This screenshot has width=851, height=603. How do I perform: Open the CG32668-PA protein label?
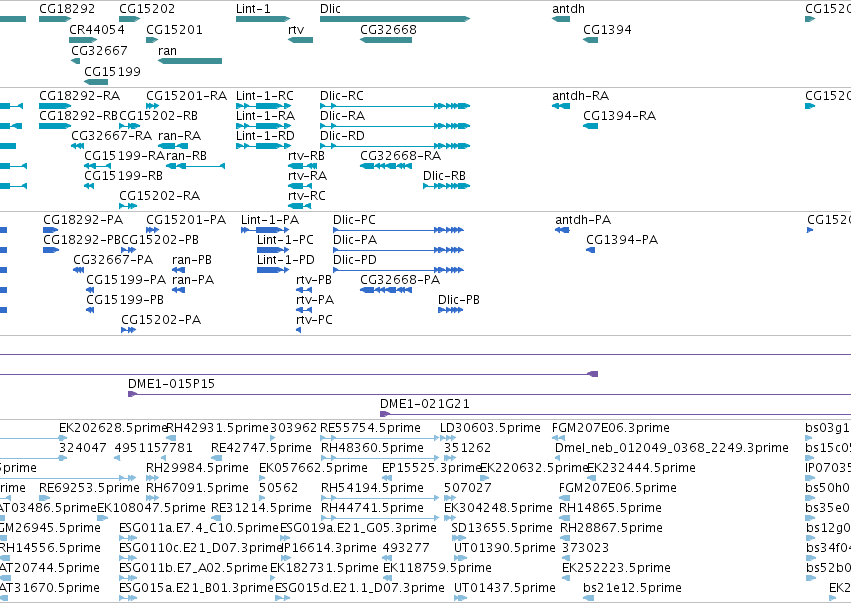coord(400,280)
